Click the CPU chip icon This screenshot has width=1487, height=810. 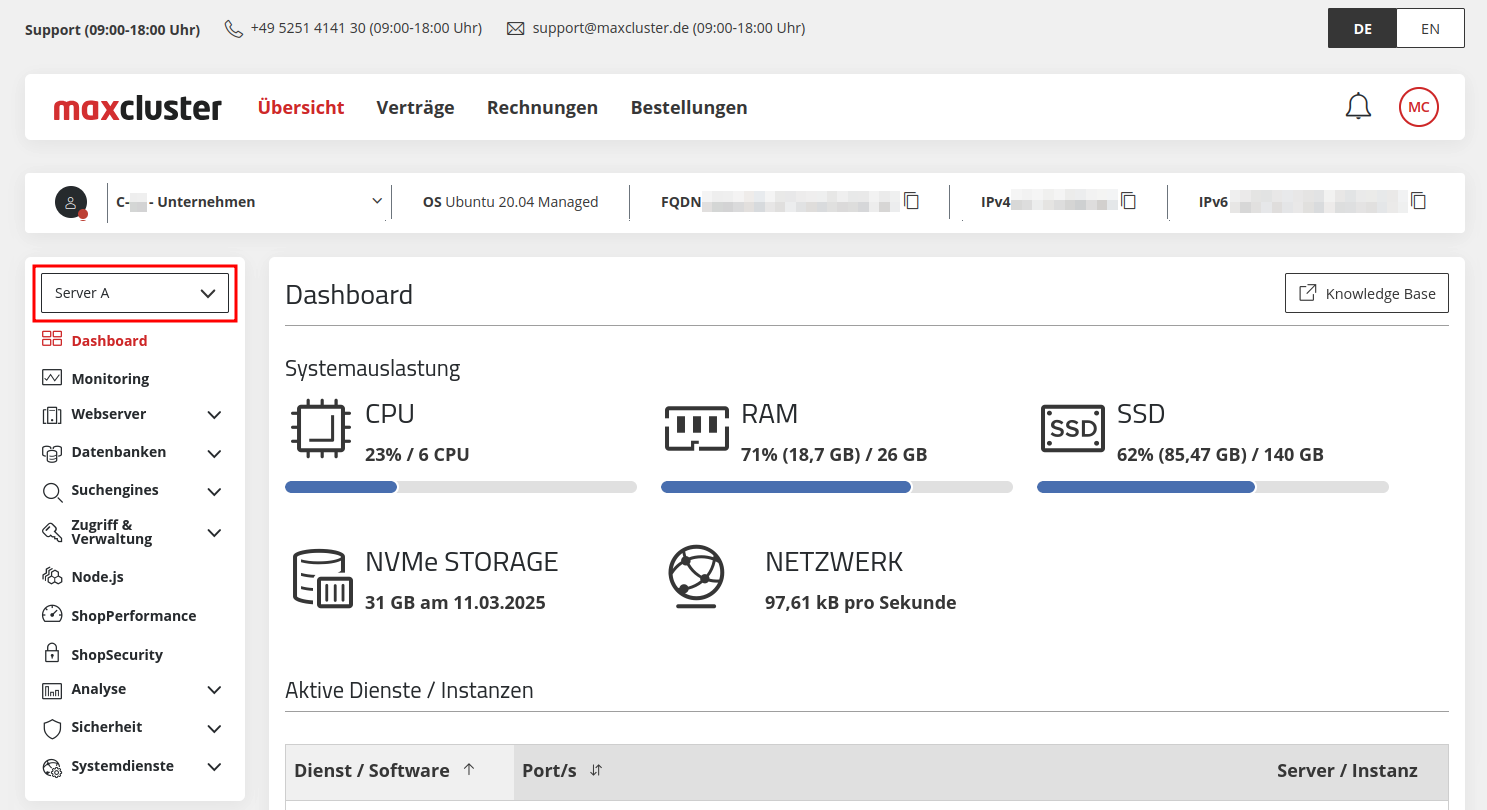(x=320, y=427)
